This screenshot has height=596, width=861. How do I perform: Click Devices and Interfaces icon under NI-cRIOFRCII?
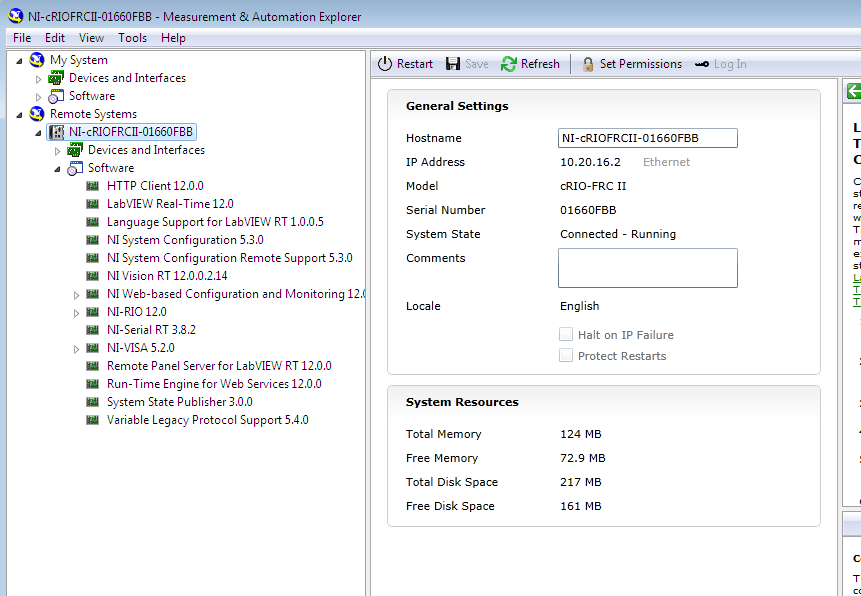pyautogui.click(x=75, y=150)
